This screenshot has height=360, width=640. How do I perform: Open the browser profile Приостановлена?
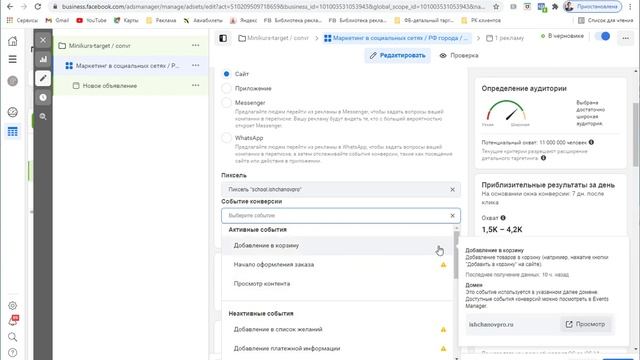click(x=592, y=7)
